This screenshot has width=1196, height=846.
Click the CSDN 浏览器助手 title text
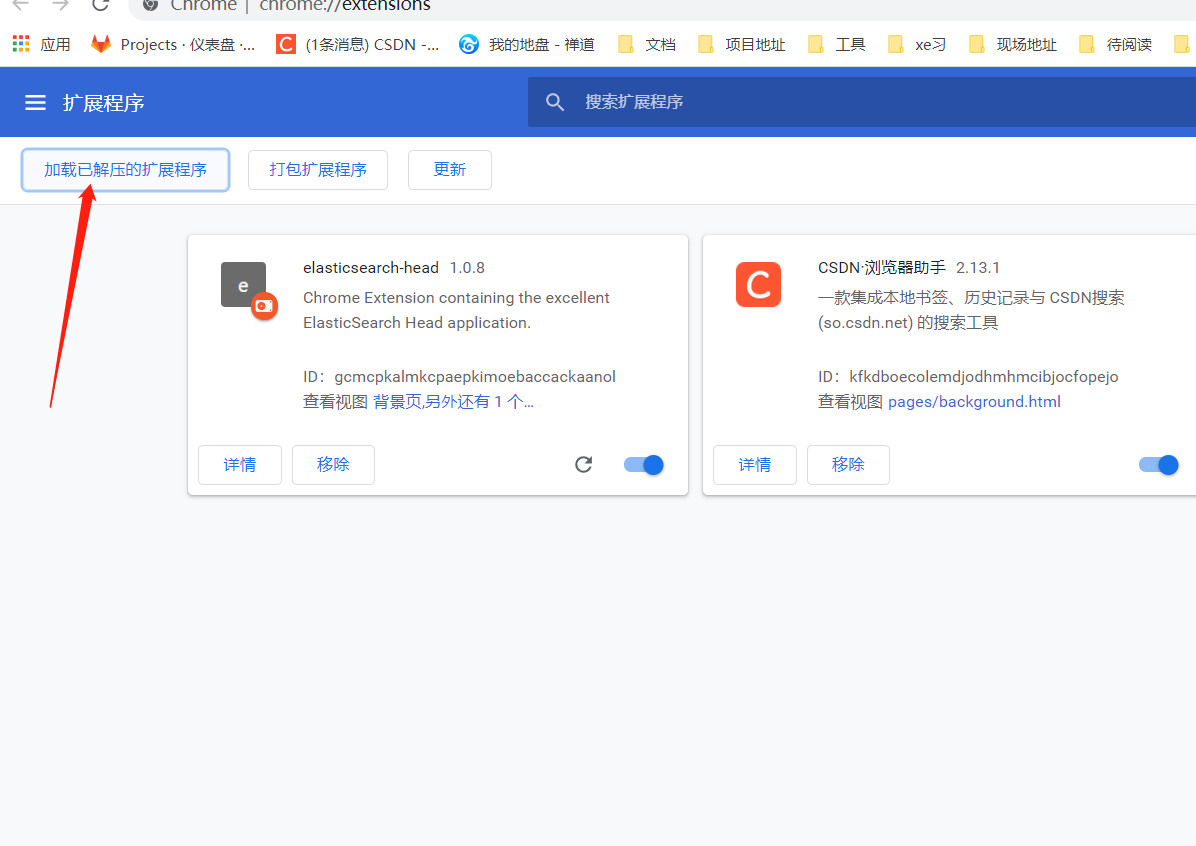[882, 268]
